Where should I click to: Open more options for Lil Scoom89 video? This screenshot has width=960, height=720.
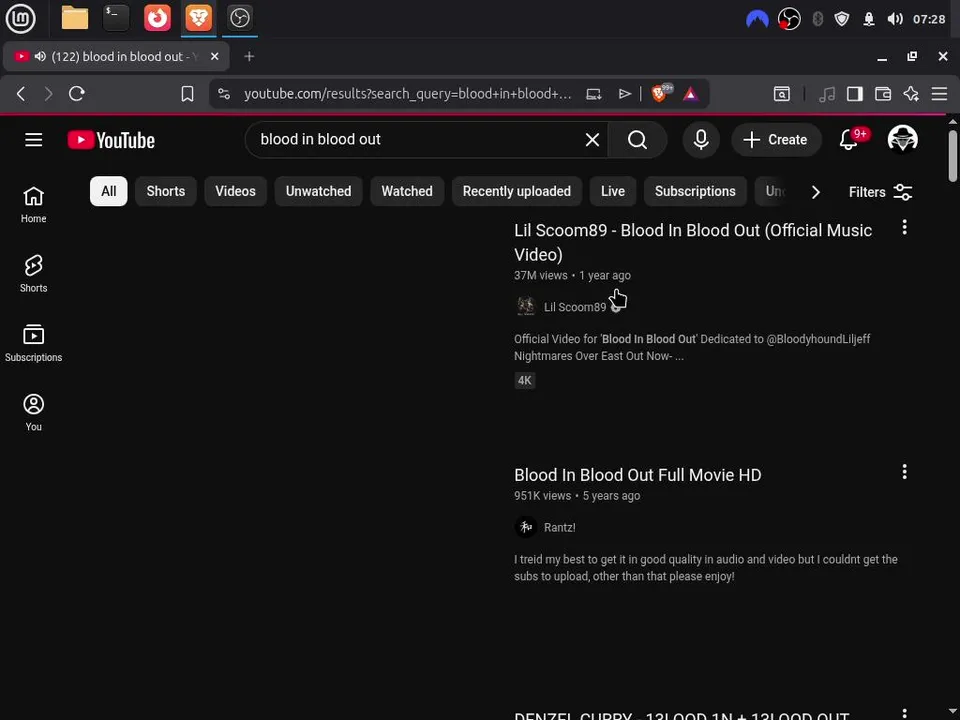pos(904,228)
